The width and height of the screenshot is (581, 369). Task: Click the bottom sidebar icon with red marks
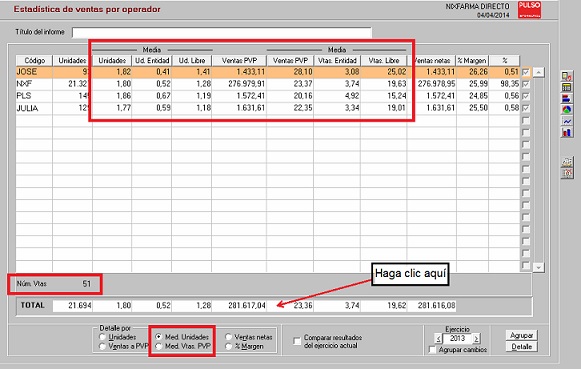(x=567, y=173)
